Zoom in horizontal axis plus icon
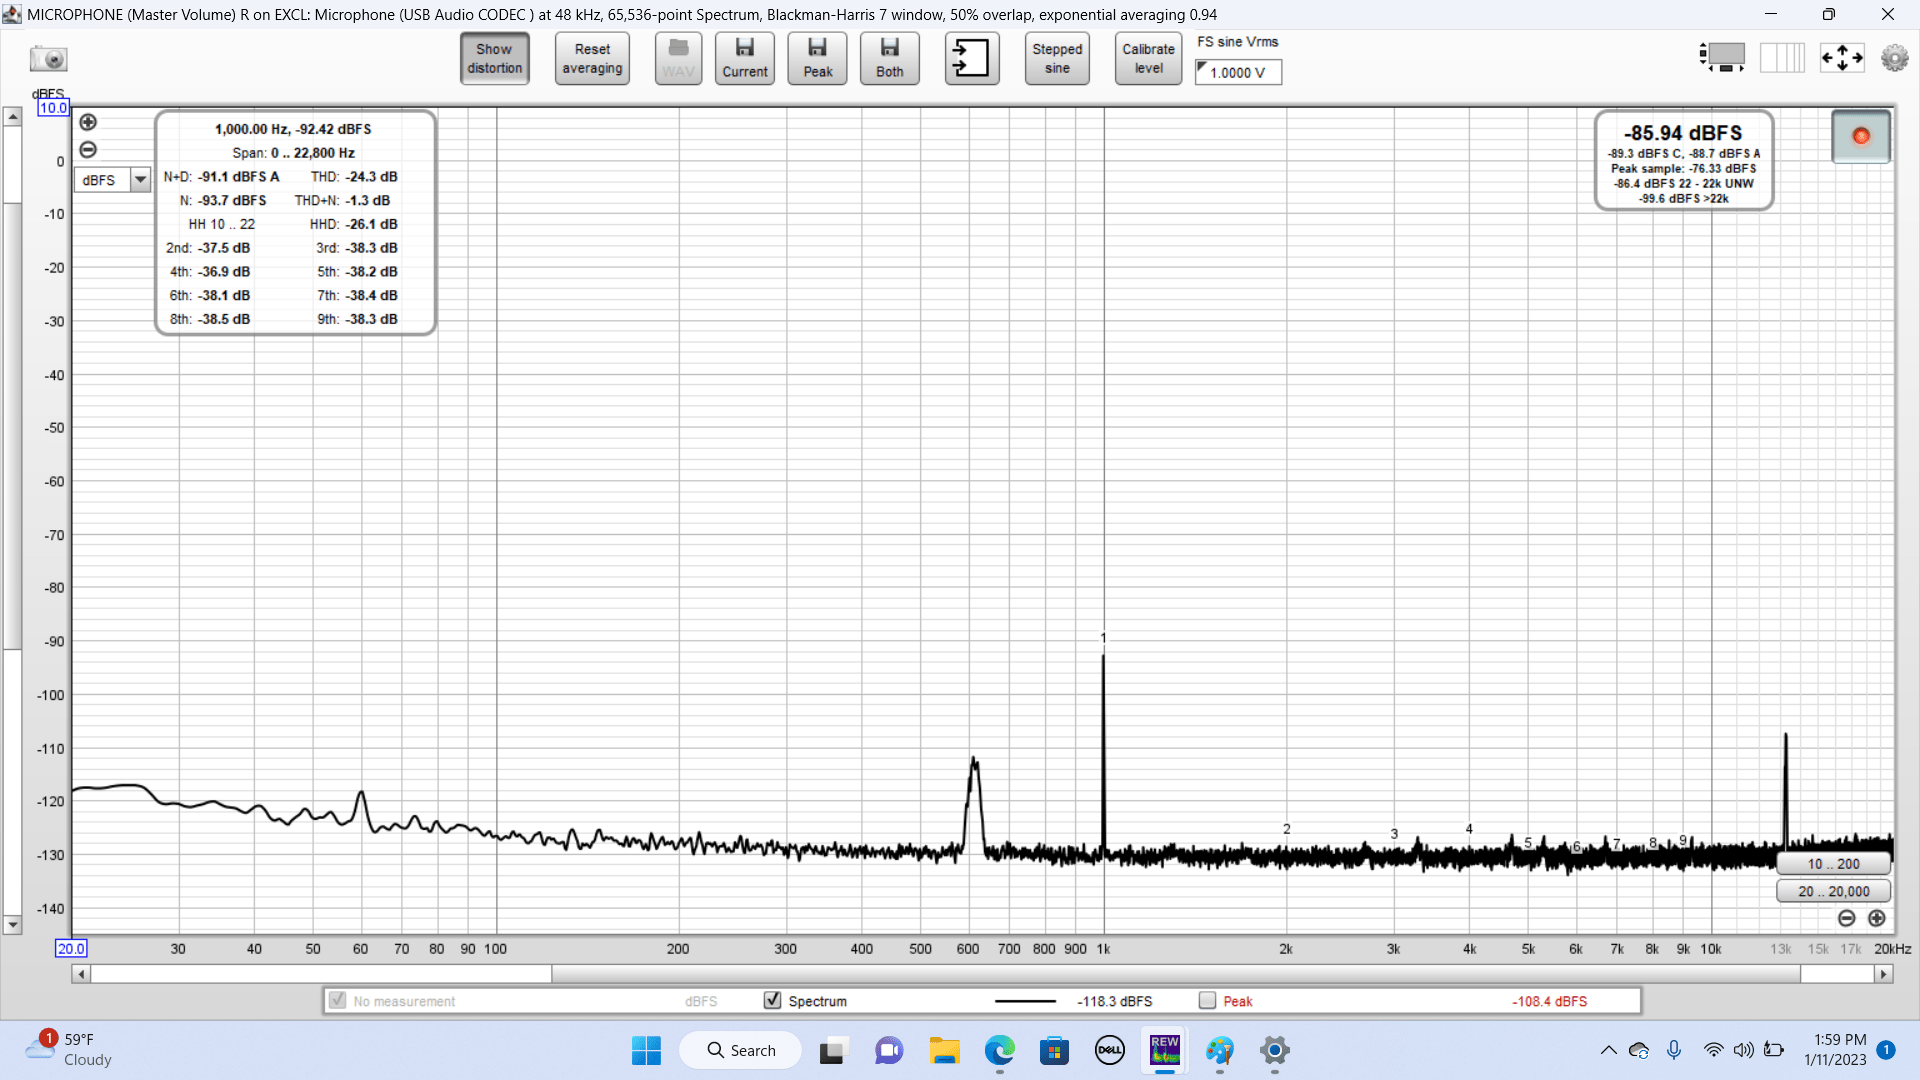1920x1080 pixels. pyautogui.click(x=1877, y=918)
